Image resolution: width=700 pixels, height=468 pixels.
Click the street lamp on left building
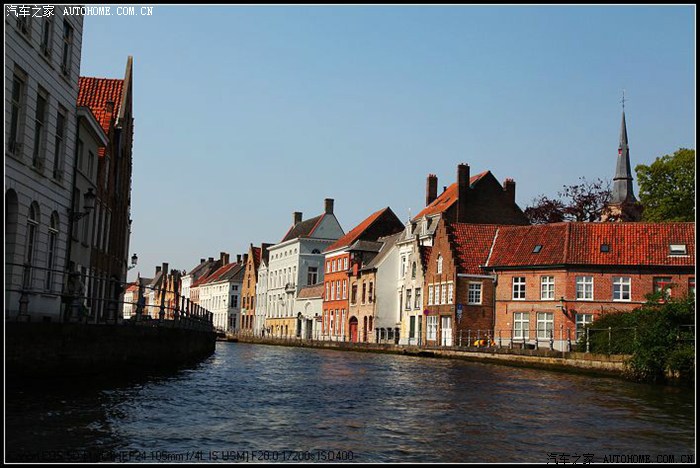click(88, 201)
